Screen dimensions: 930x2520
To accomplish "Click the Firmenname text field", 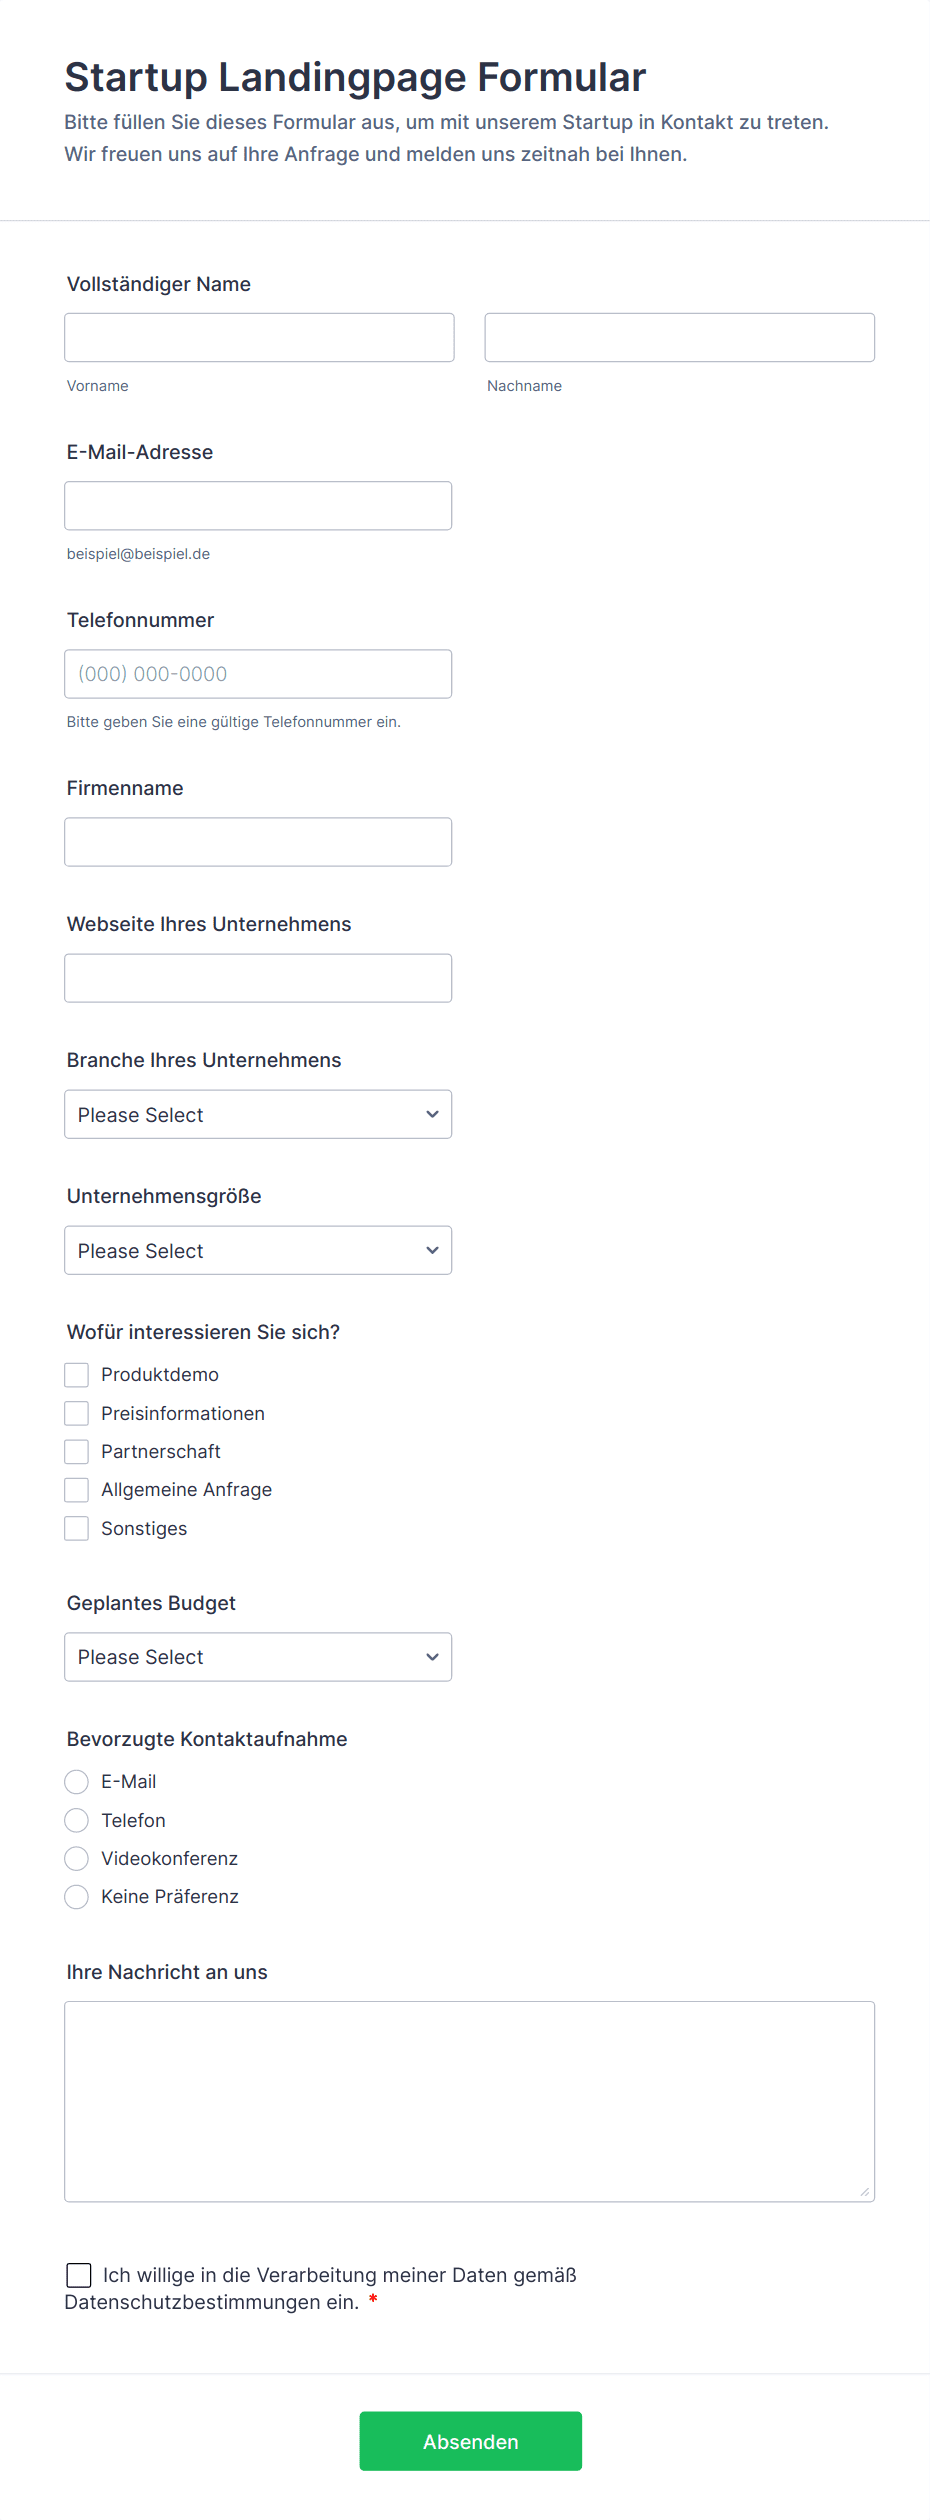I will (x=258, y=842).
